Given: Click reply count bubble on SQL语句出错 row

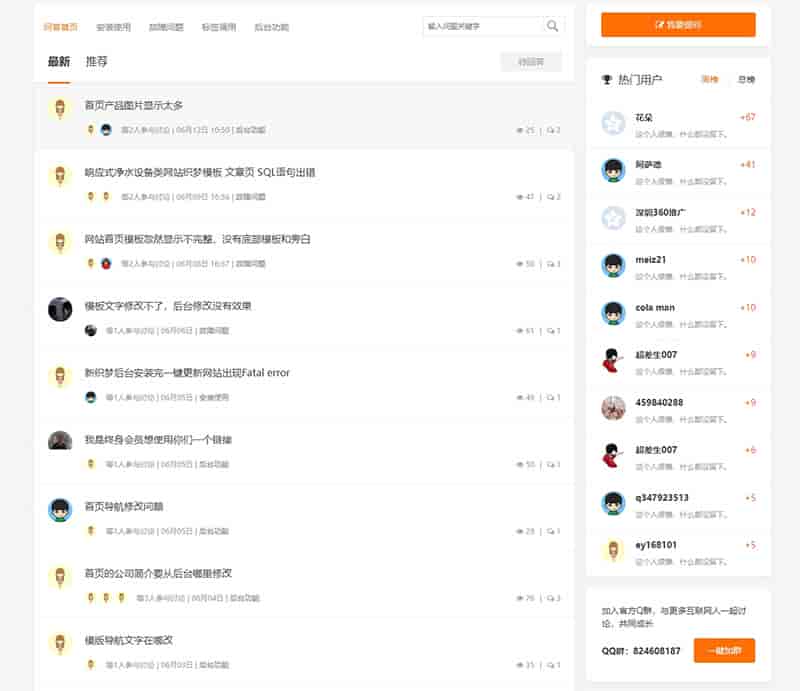Looking at the screenshot, I should (x=551, y=197).
